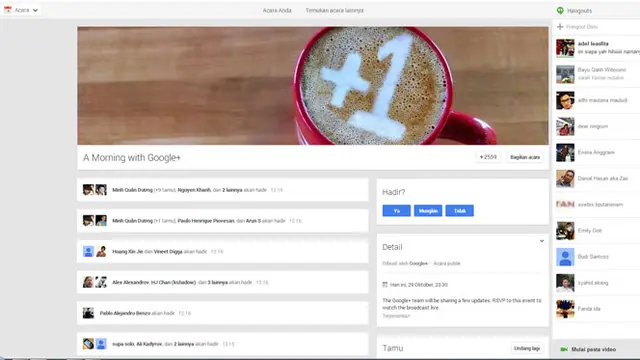Viewport: 640px width, 360px height.
Task: Open Ali Kadyrov's name link
Action: 148,344
